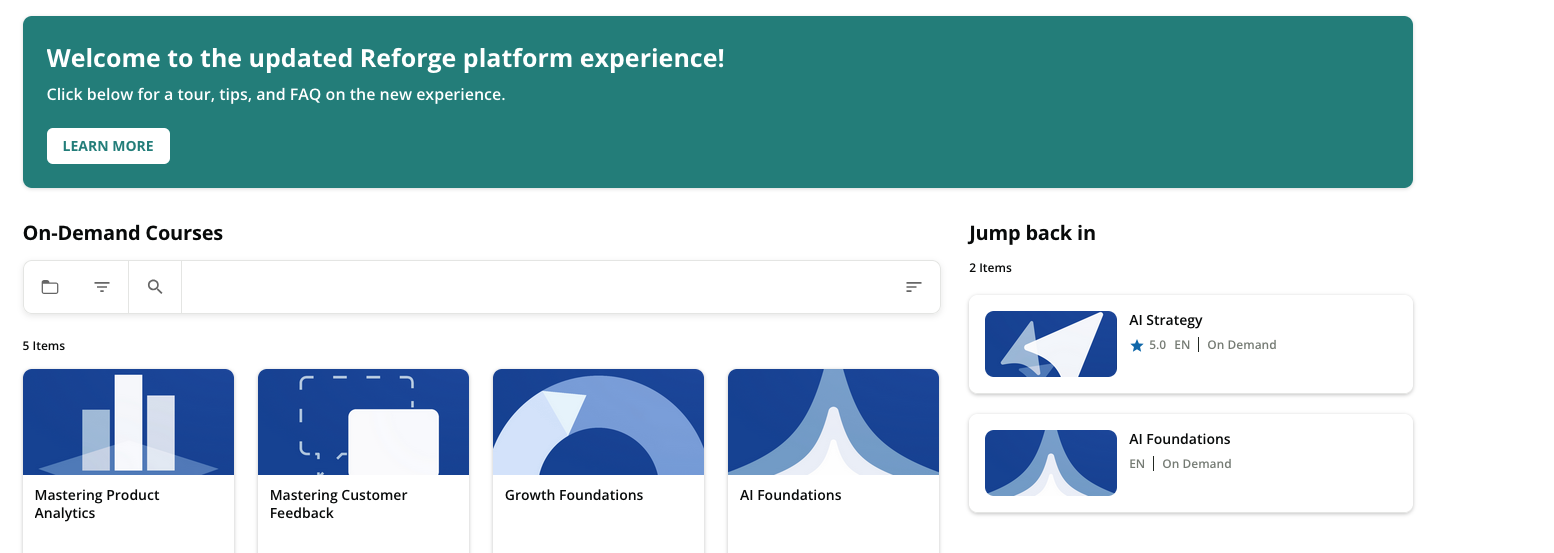Open the sort icon on courses toolbar
Screen dimensions: 1554x553
[913, 287]
